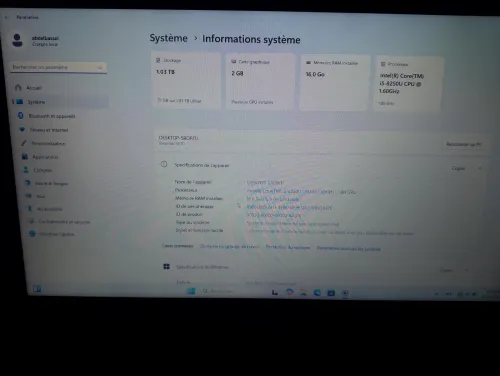Viewport: 500px width, 376px height.
Task: Open the Mémoire RAM installée 16,0 Go card
Action: click(x=335, y=83)
